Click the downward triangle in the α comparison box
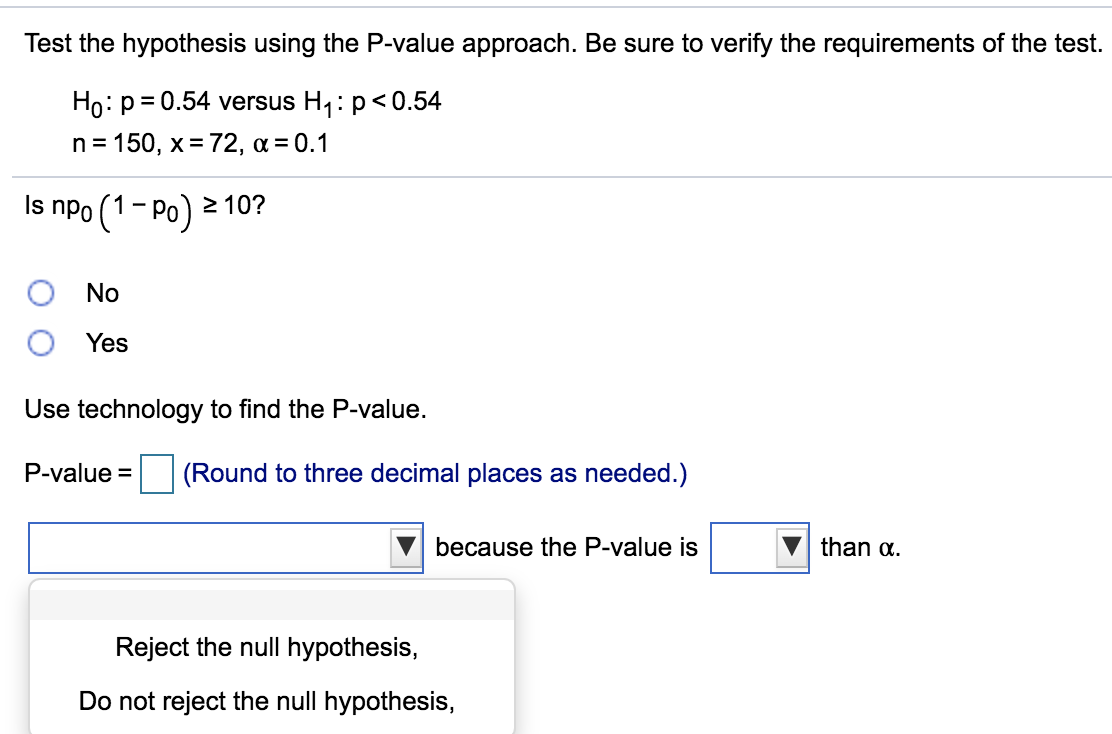The height and width of the screenshot is (734, 1112). pyautogui.click(x=792, y=547)
